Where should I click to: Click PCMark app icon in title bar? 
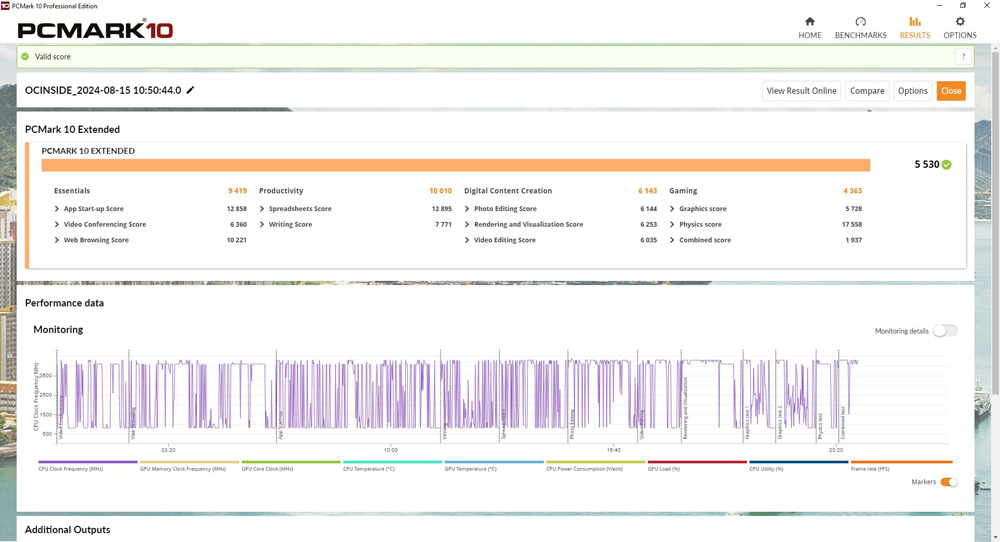[x=5, y=6]
